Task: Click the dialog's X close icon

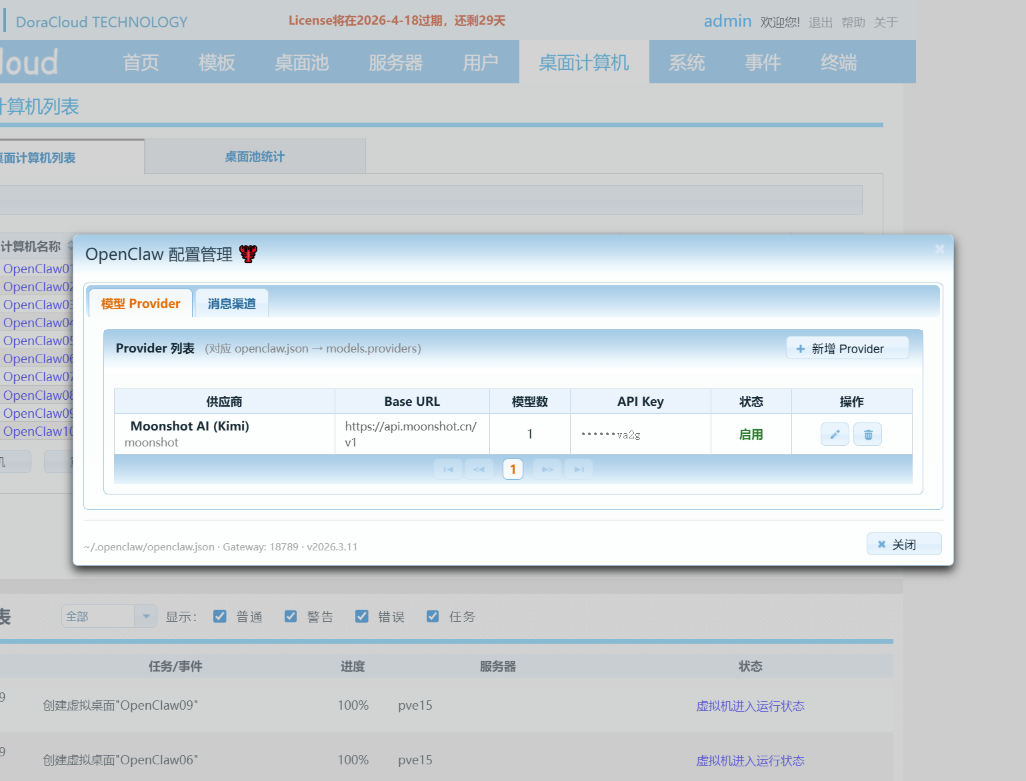Action: tap(940, 249)
